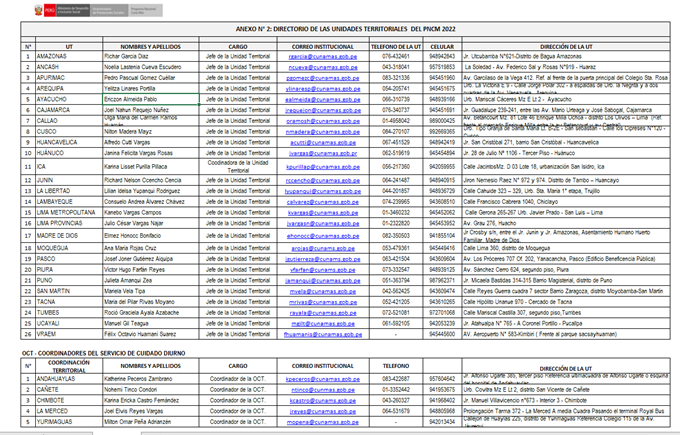Screen dimensions: 680x435
Task: Click the name 'Karina Lisset Purilla Pillaca'
Action: click(x=135, y=167)
